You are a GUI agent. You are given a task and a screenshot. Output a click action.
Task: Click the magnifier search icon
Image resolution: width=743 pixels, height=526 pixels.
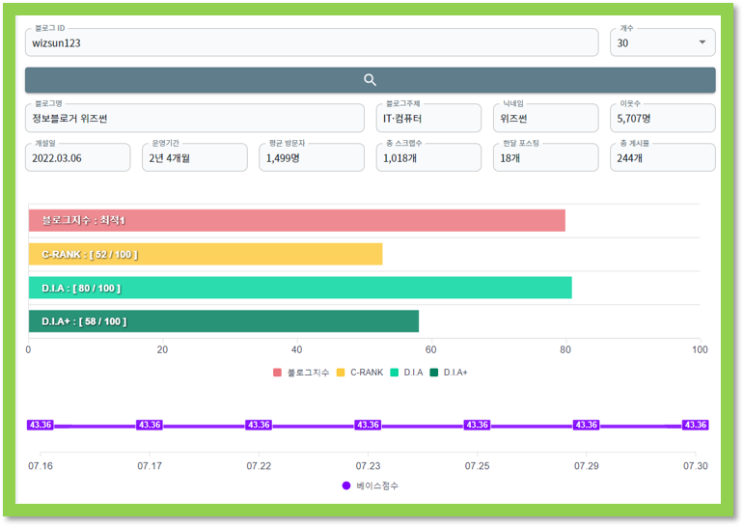(x=370, y=80)
